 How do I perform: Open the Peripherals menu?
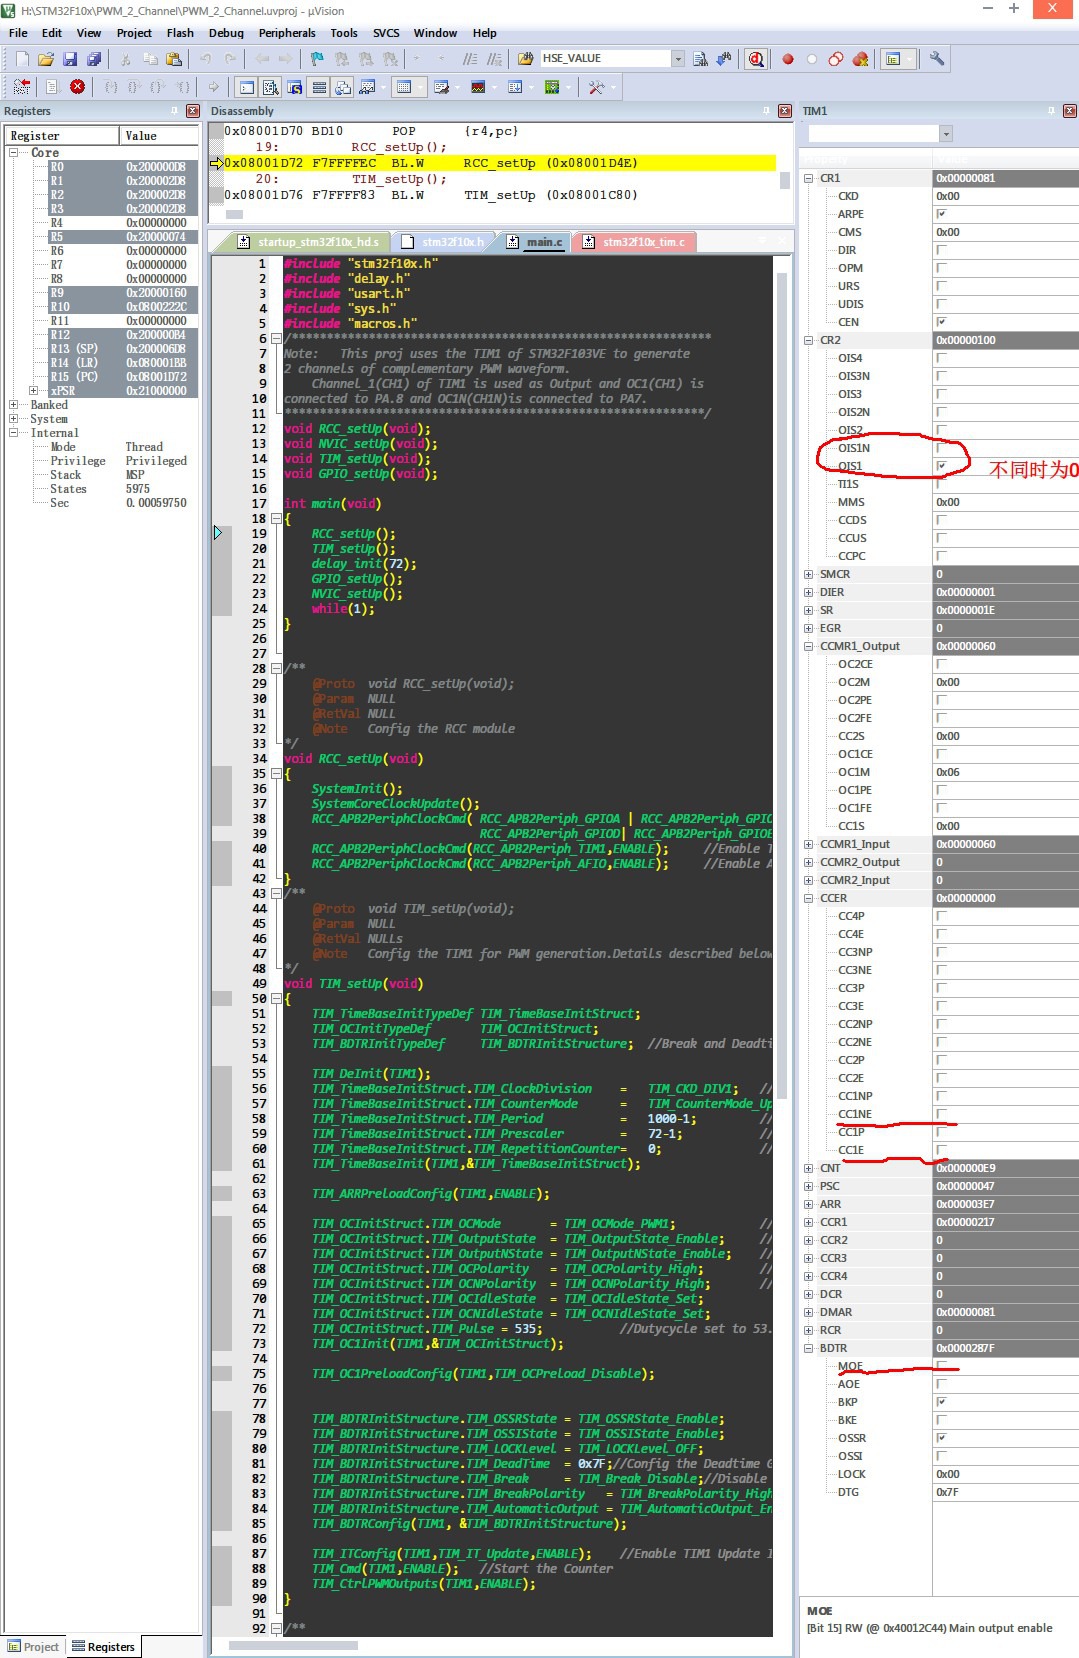(x=287, y=33)
